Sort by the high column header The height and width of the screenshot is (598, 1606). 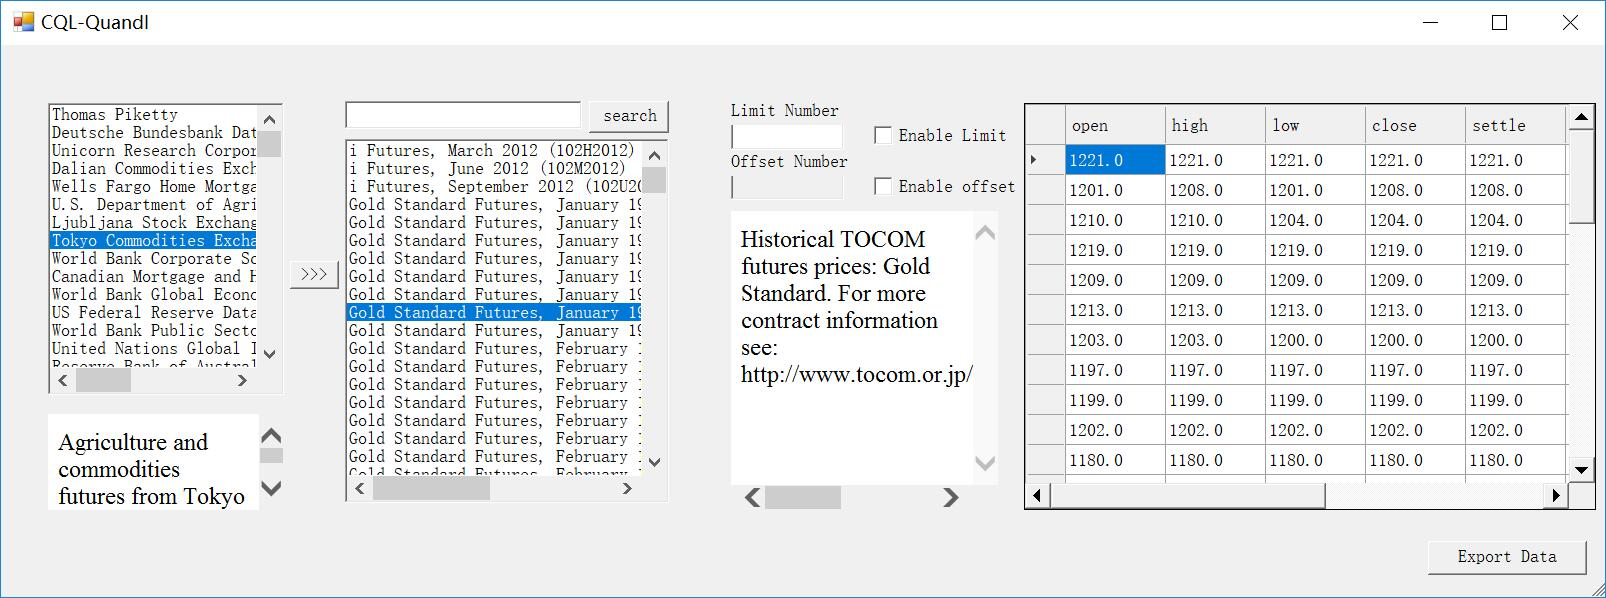point(1215,125)
